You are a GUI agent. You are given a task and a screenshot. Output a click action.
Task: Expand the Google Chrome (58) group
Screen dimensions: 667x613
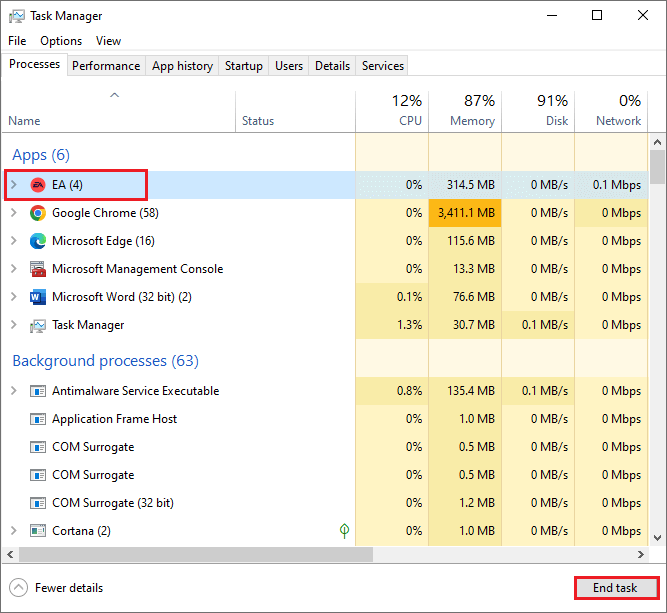(14, 213)
